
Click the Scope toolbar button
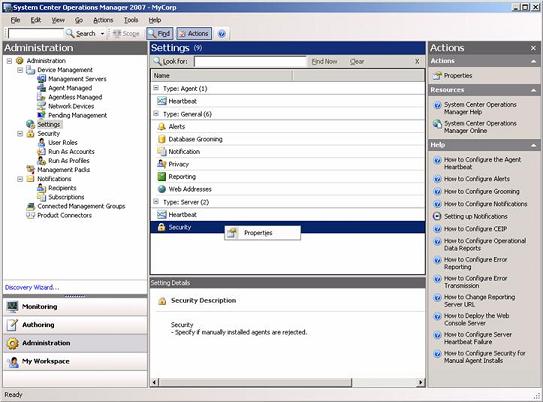tap(126, 34)
